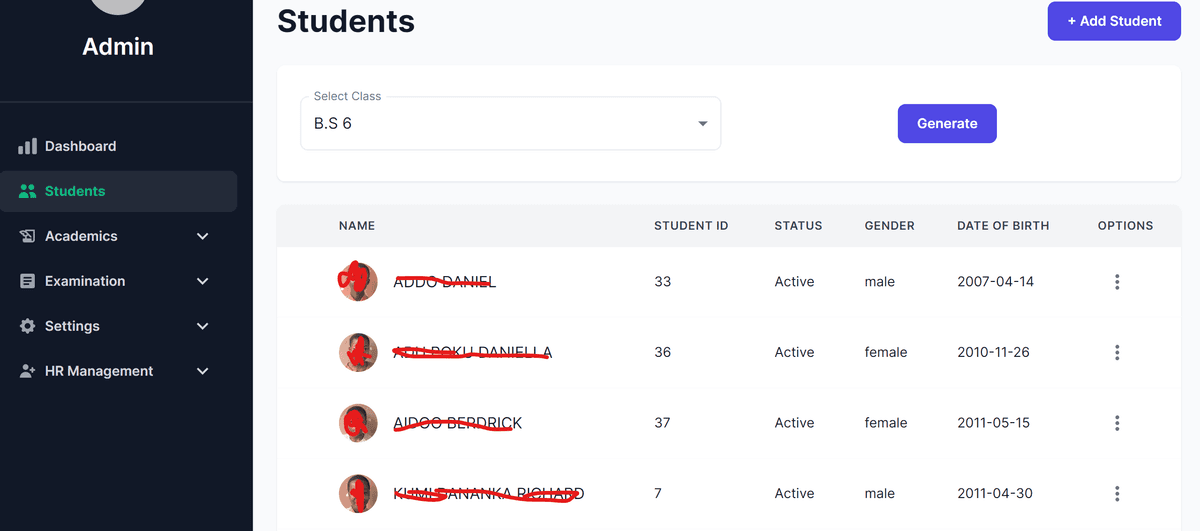Select the Students sidebar item
Viewport: 1200px width, 531px height.
click(x=75, y=191)
